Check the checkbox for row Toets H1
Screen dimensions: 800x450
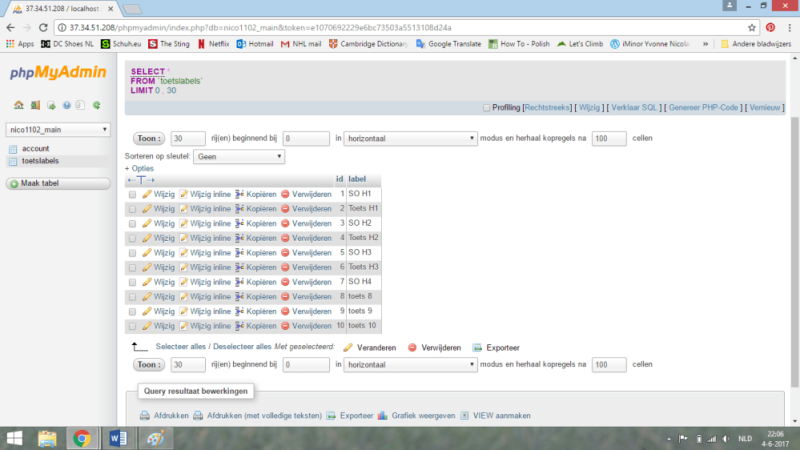[x=133, y=209]
